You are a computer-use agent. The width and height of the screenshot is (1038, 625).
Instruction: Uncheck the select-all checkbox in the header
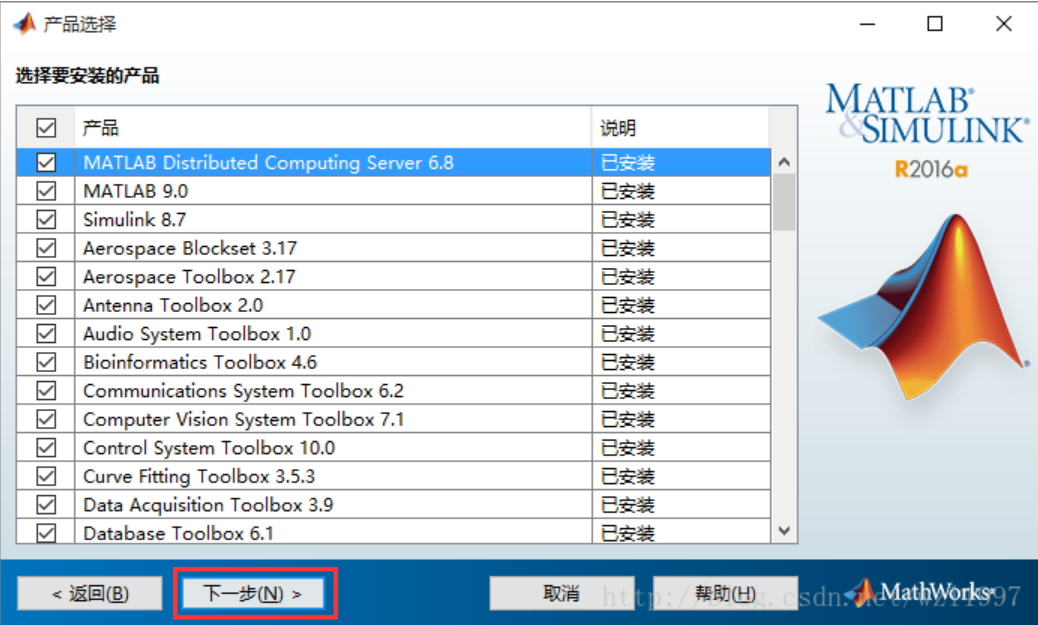(x=45, y=127)
